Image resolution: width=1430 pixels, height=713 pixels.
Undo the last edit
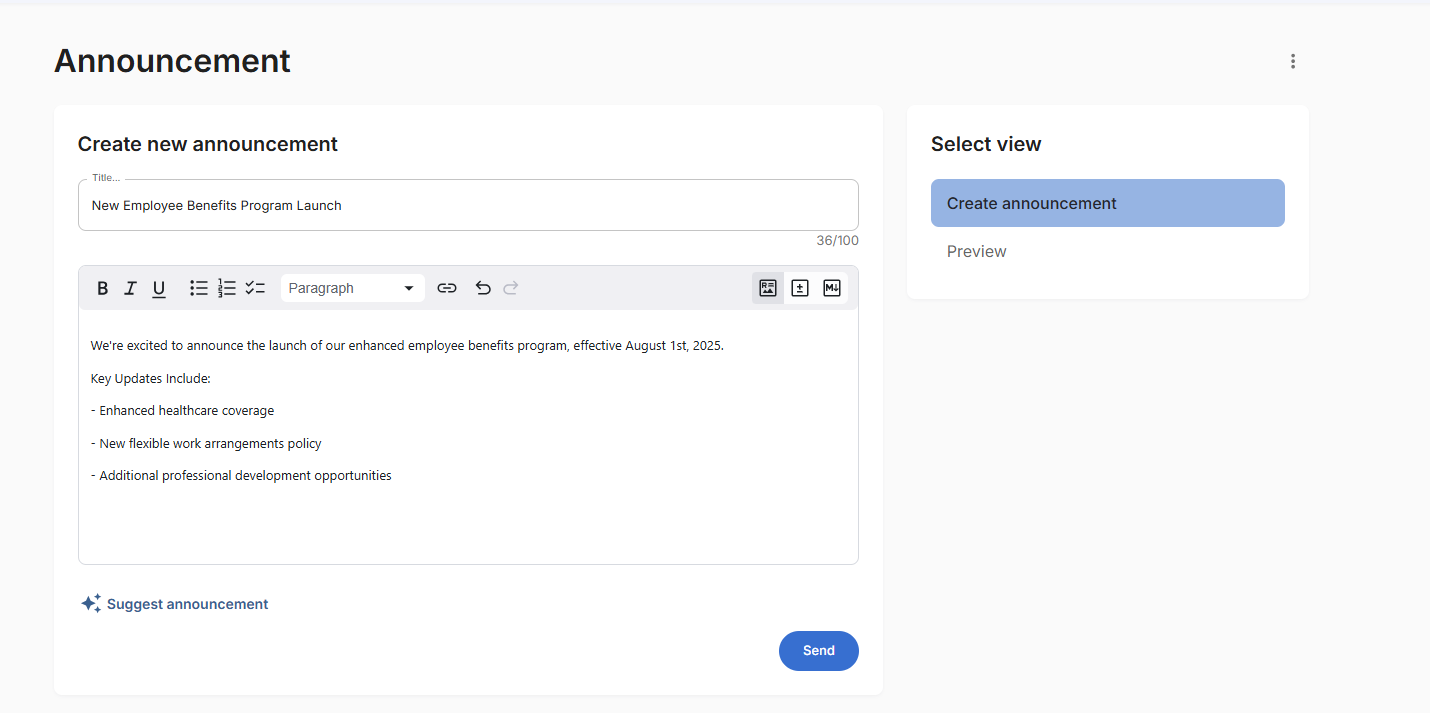coord(483,288)
